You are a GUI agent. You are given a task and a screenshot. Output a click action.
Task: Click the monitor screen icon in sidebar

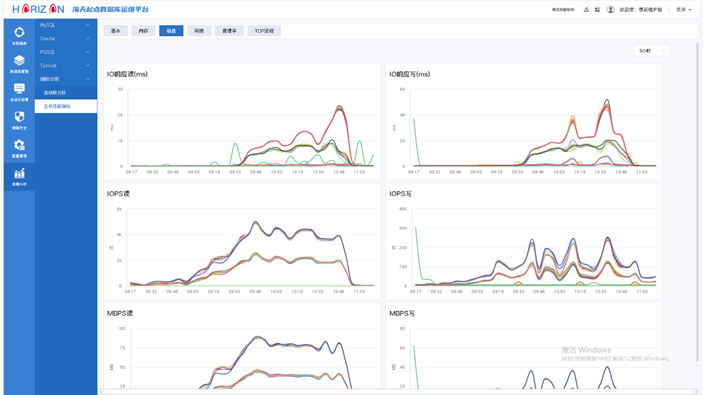tap(19, 89)
